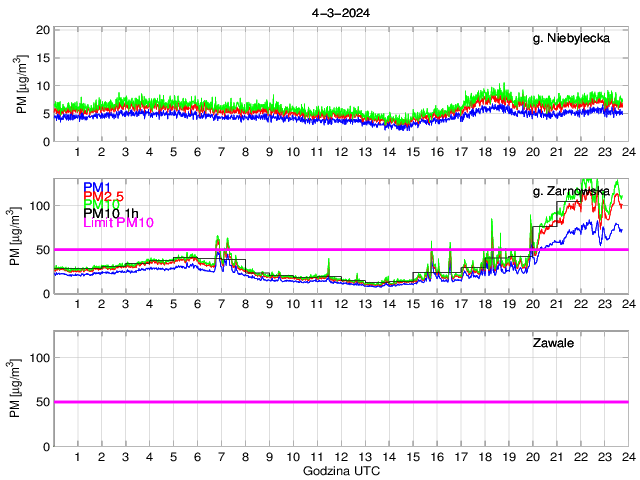Image resolution: width=640 pixels, height=480 pixels.
Task: Click the 10 tick on Niebylecka y-axis
Action: 43,86
